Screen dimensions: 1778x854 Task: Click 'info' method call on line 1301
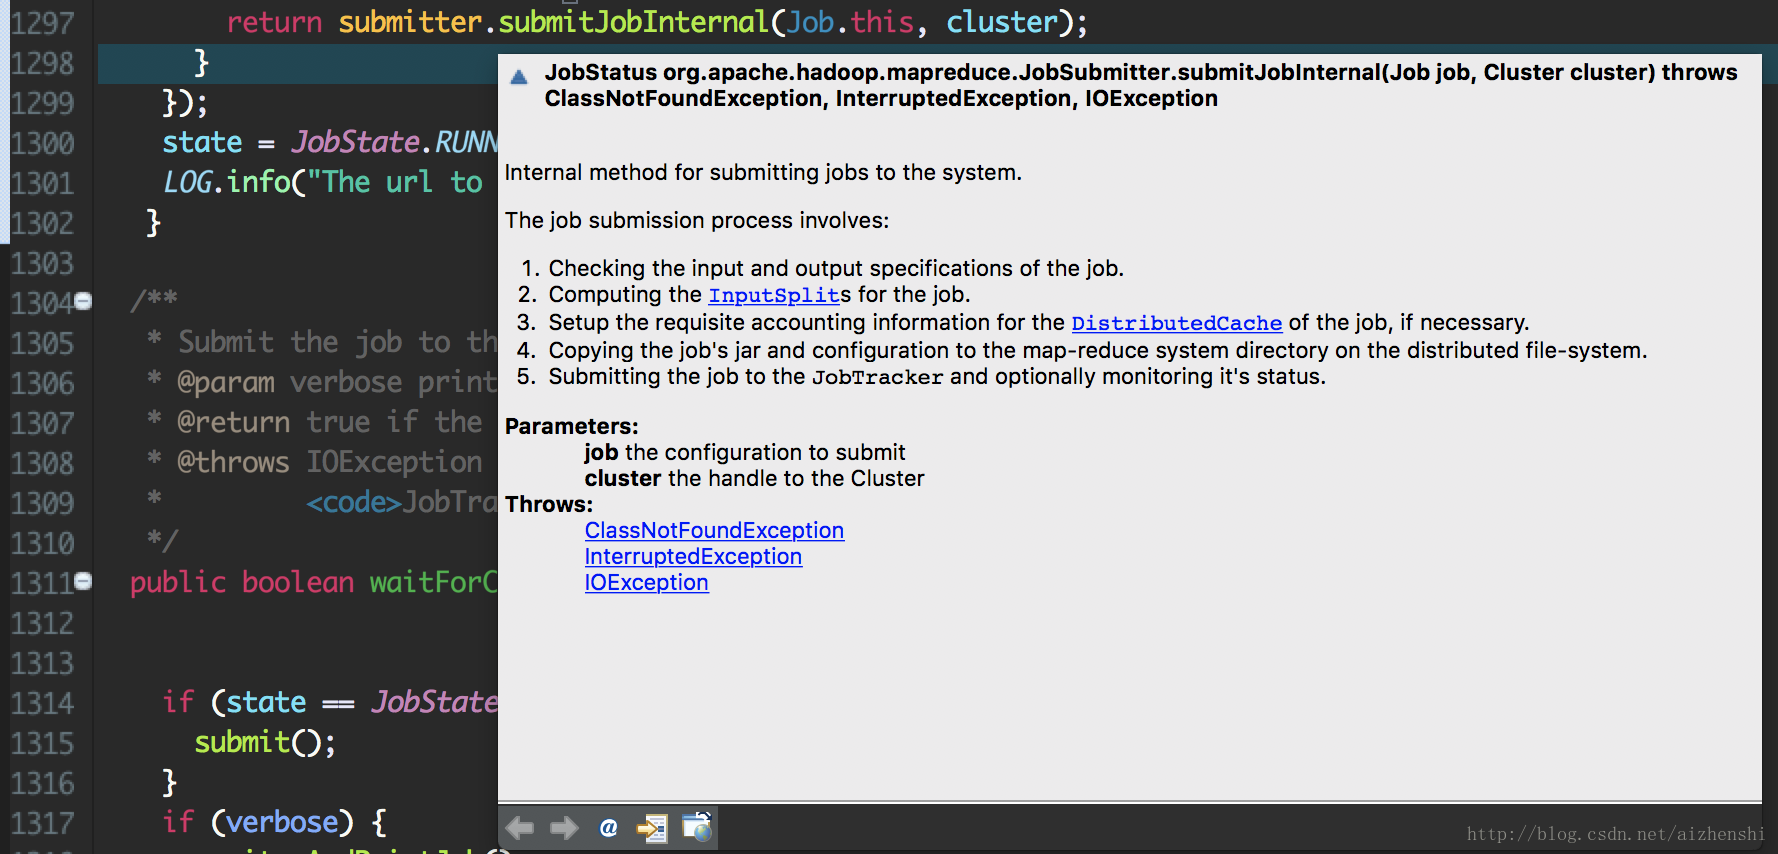tap(258, 182)
